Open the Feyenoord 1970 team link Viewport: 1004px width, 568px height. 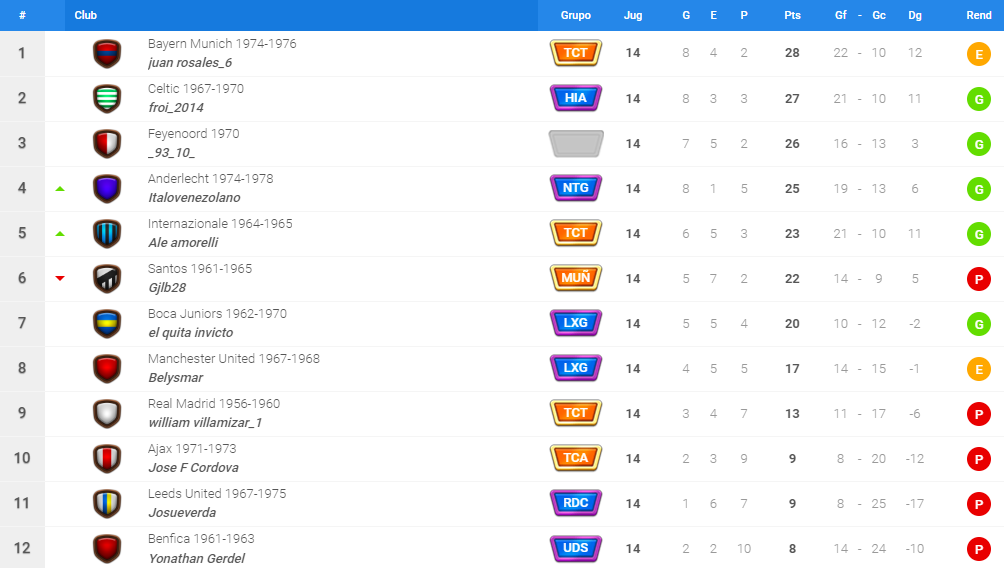(x=193, y=134)
